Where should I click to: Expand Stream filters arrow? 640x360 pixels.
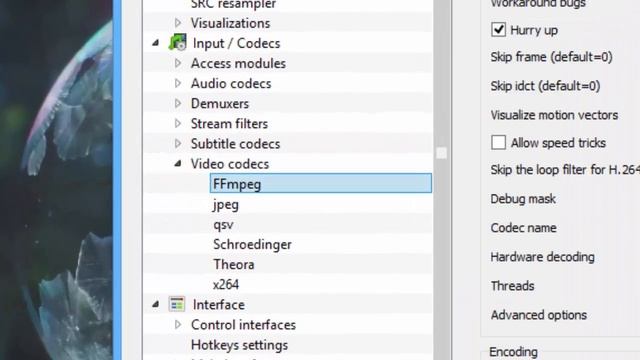[x=178, y=123]
